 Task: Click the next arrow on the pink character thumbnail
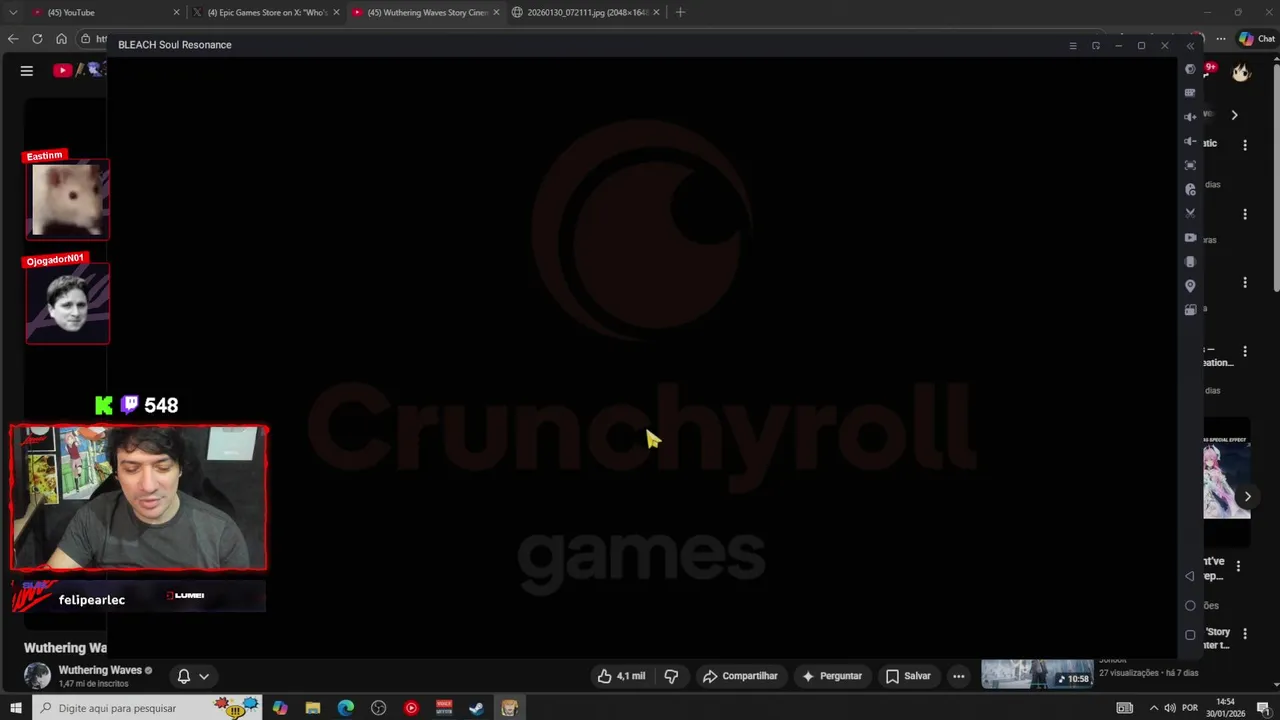[1247, 496]
